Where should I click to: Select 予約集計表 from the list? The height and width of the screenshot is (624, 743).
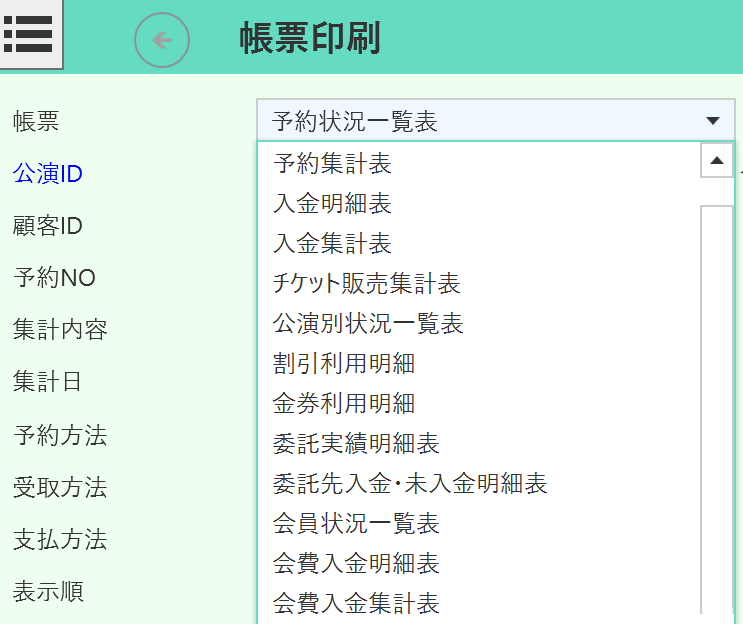332,163
